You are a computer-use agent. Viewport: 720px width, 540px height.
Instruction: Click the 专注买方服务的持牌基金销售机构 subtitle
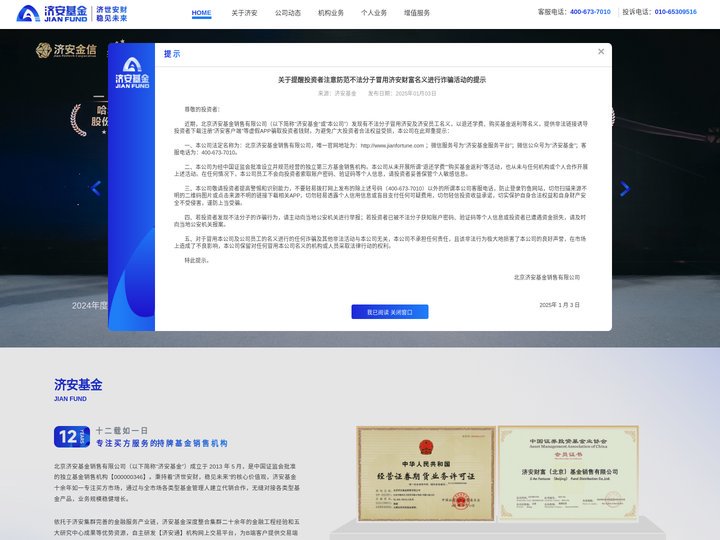(x=162, y=443)
